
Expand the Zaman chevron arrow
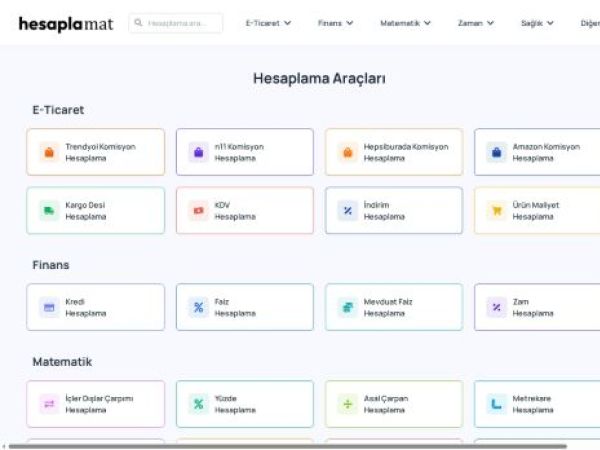(x=490, y=23)
